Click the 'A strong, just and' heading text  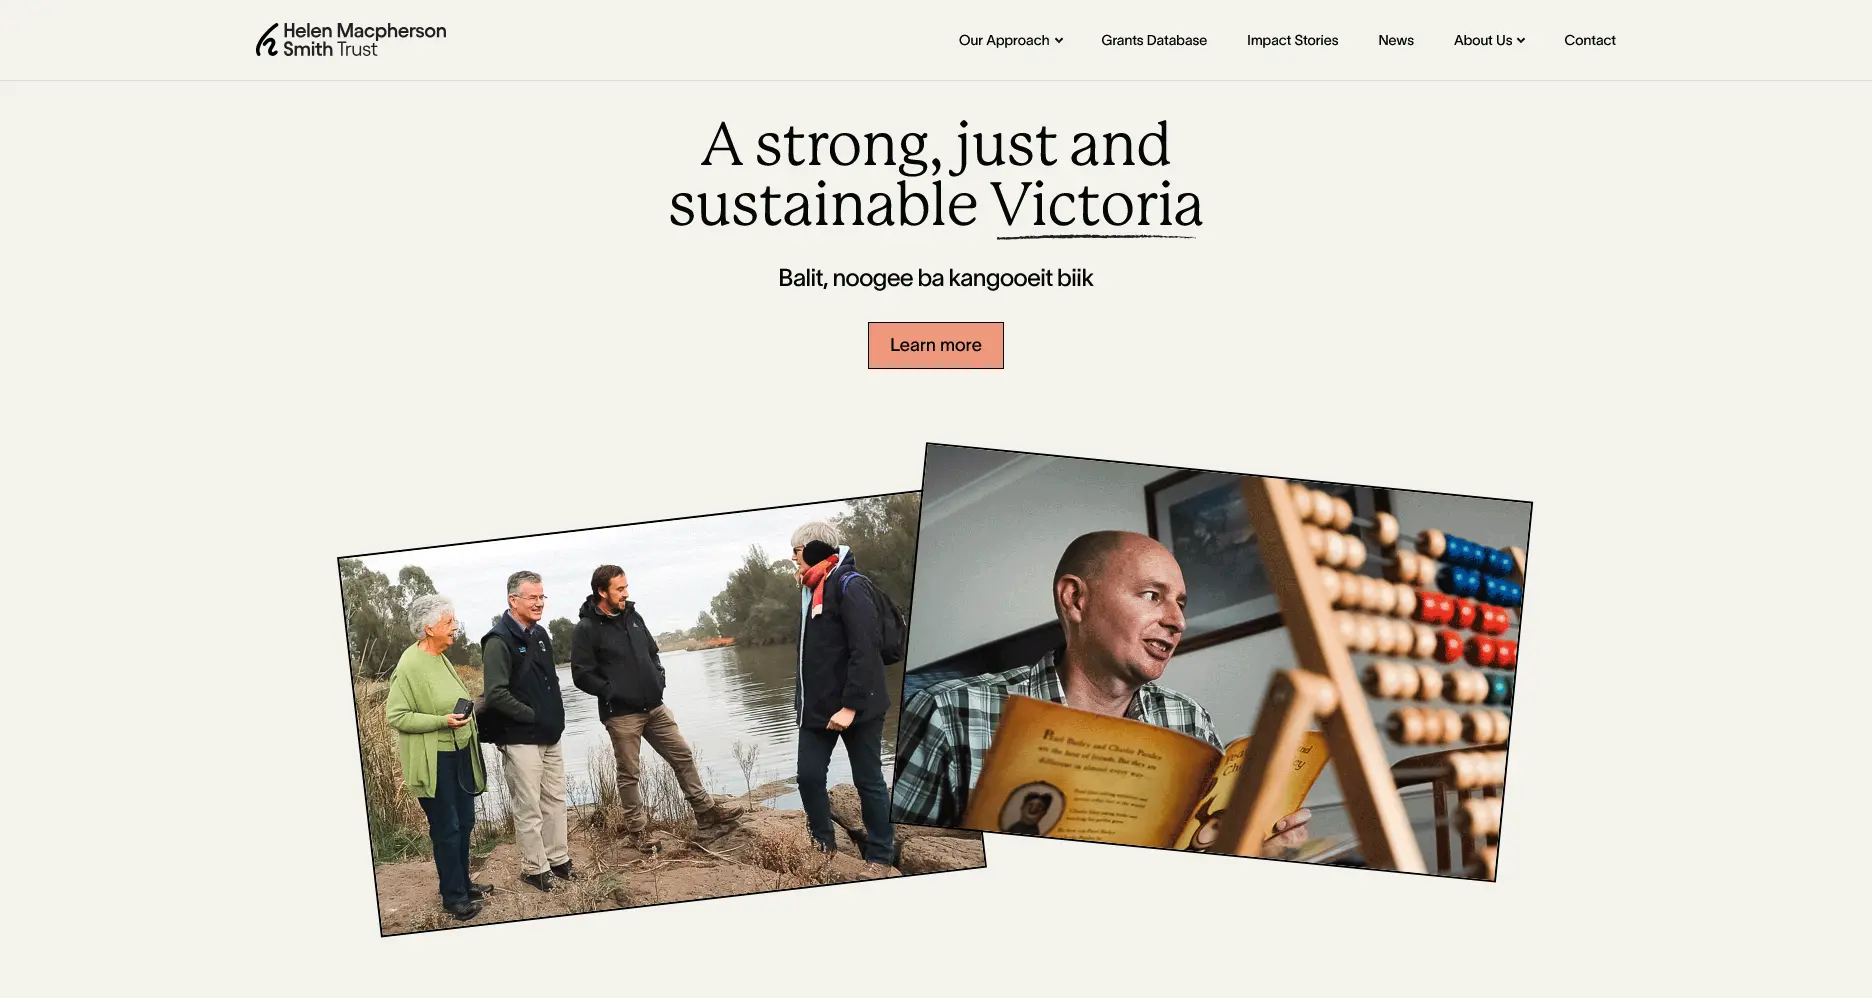coord(936,145)
